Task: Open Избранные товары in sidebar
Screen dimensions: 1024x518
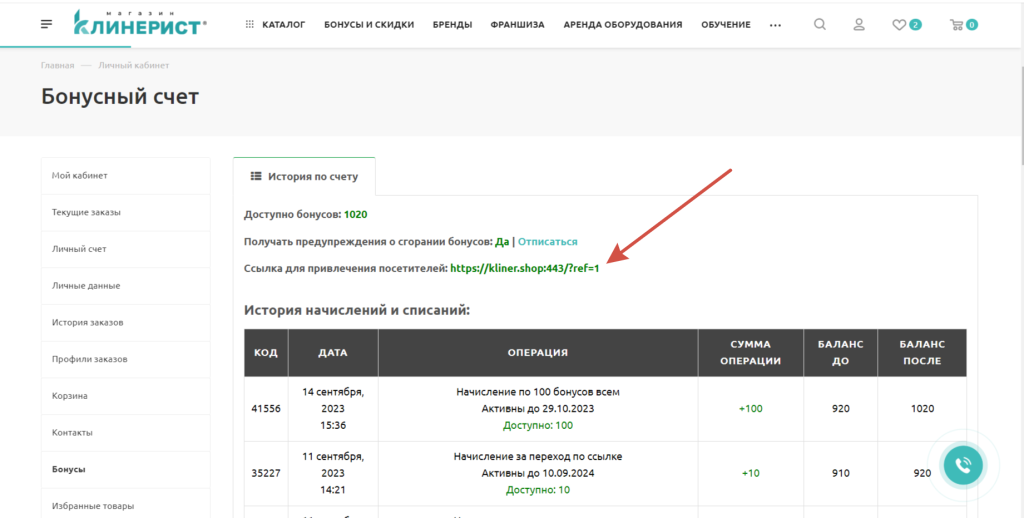Action: 125,506
